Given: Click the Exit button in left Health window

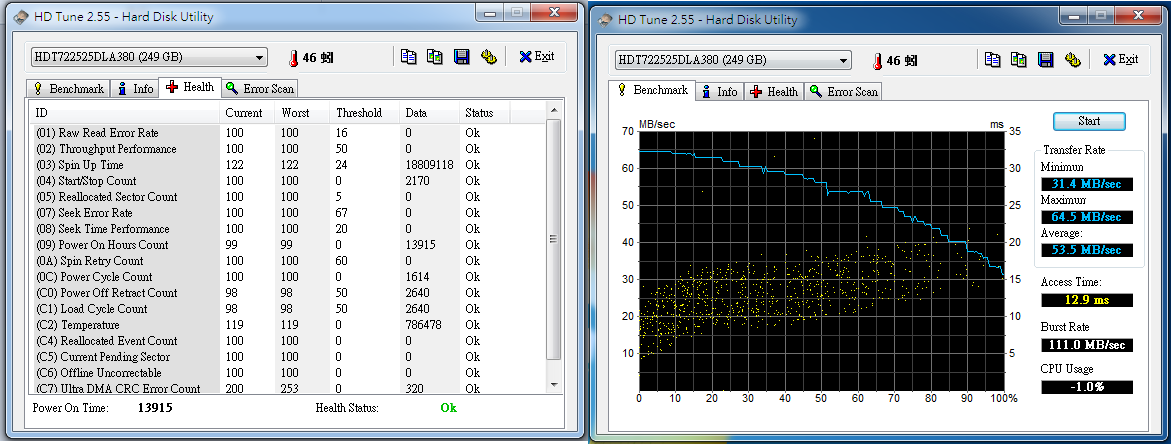Looking at the screenshot, I should coord(536,57).
